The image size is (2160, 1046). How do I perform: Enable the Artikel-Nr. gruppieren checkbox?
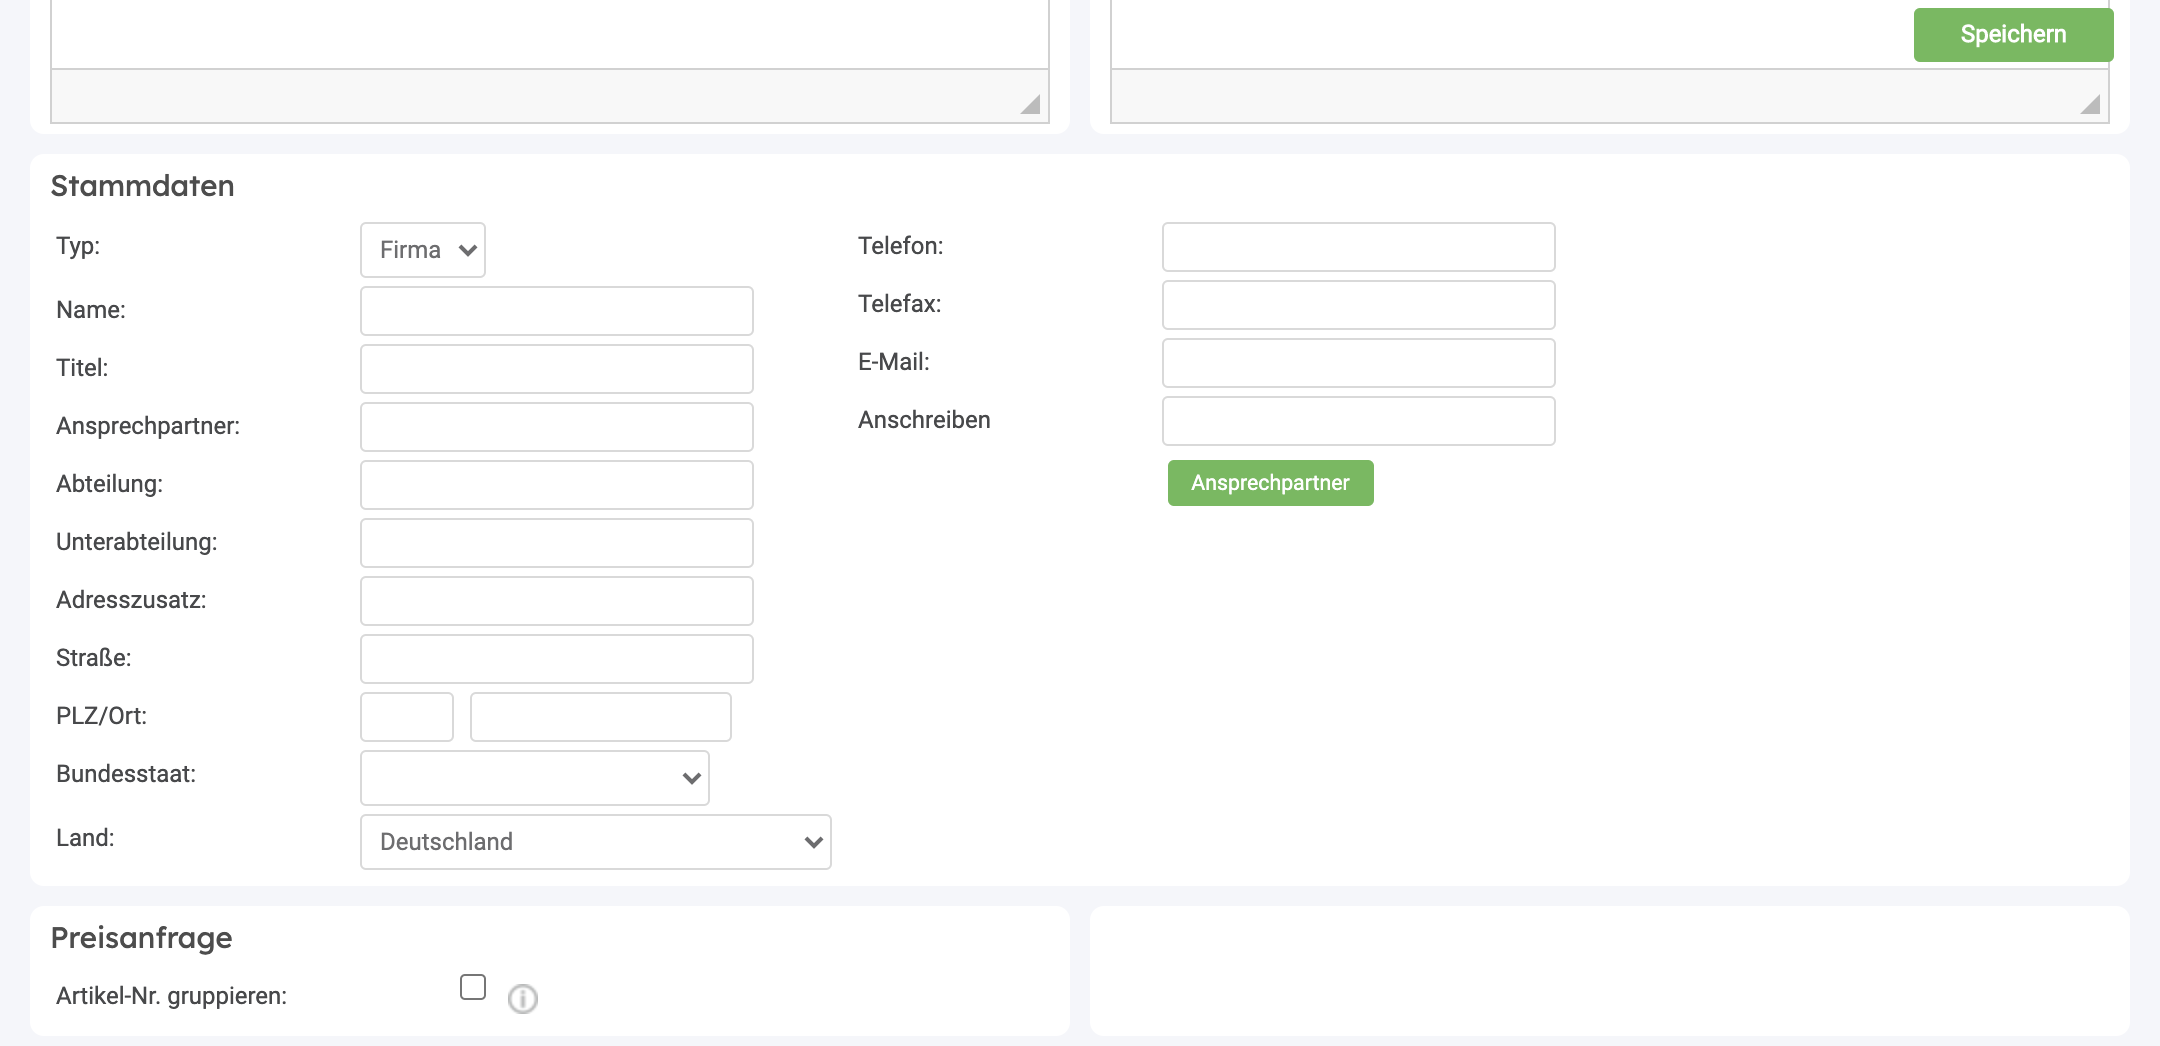tap(473, 987)
